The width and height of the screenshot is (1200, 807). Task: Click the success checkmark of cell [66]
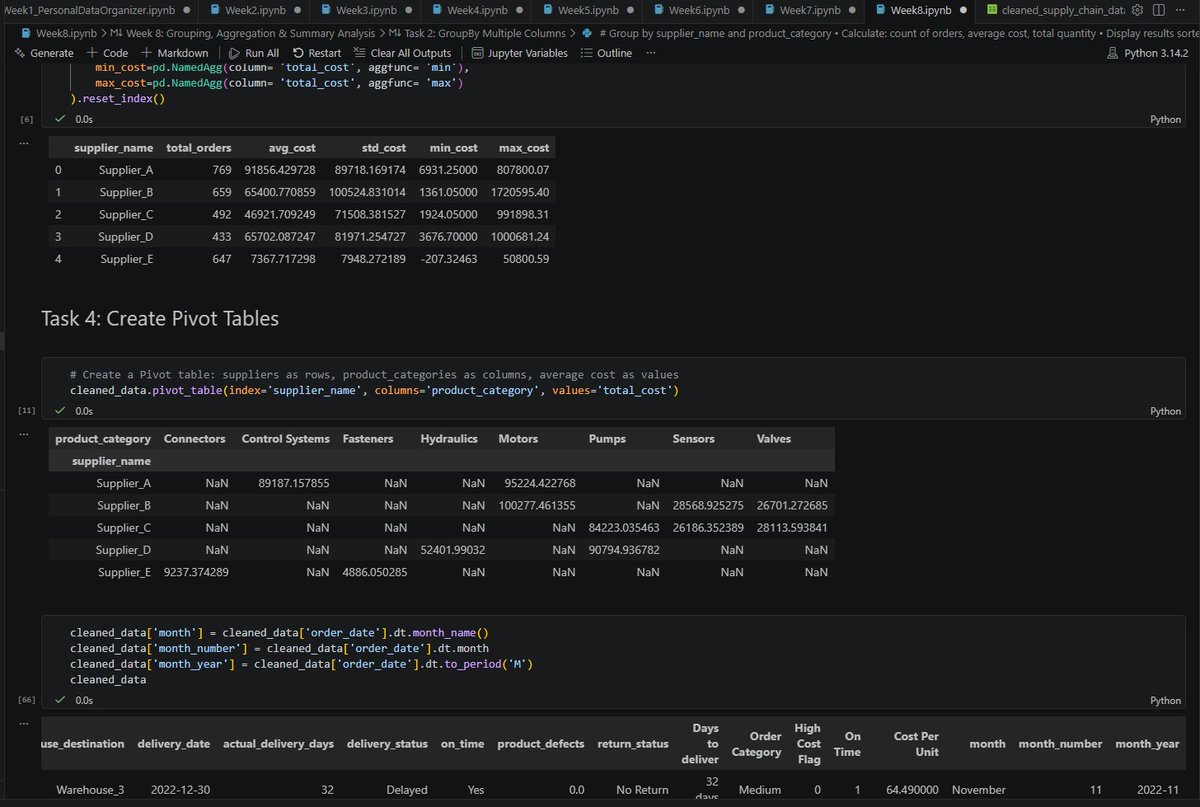[61, 700]
